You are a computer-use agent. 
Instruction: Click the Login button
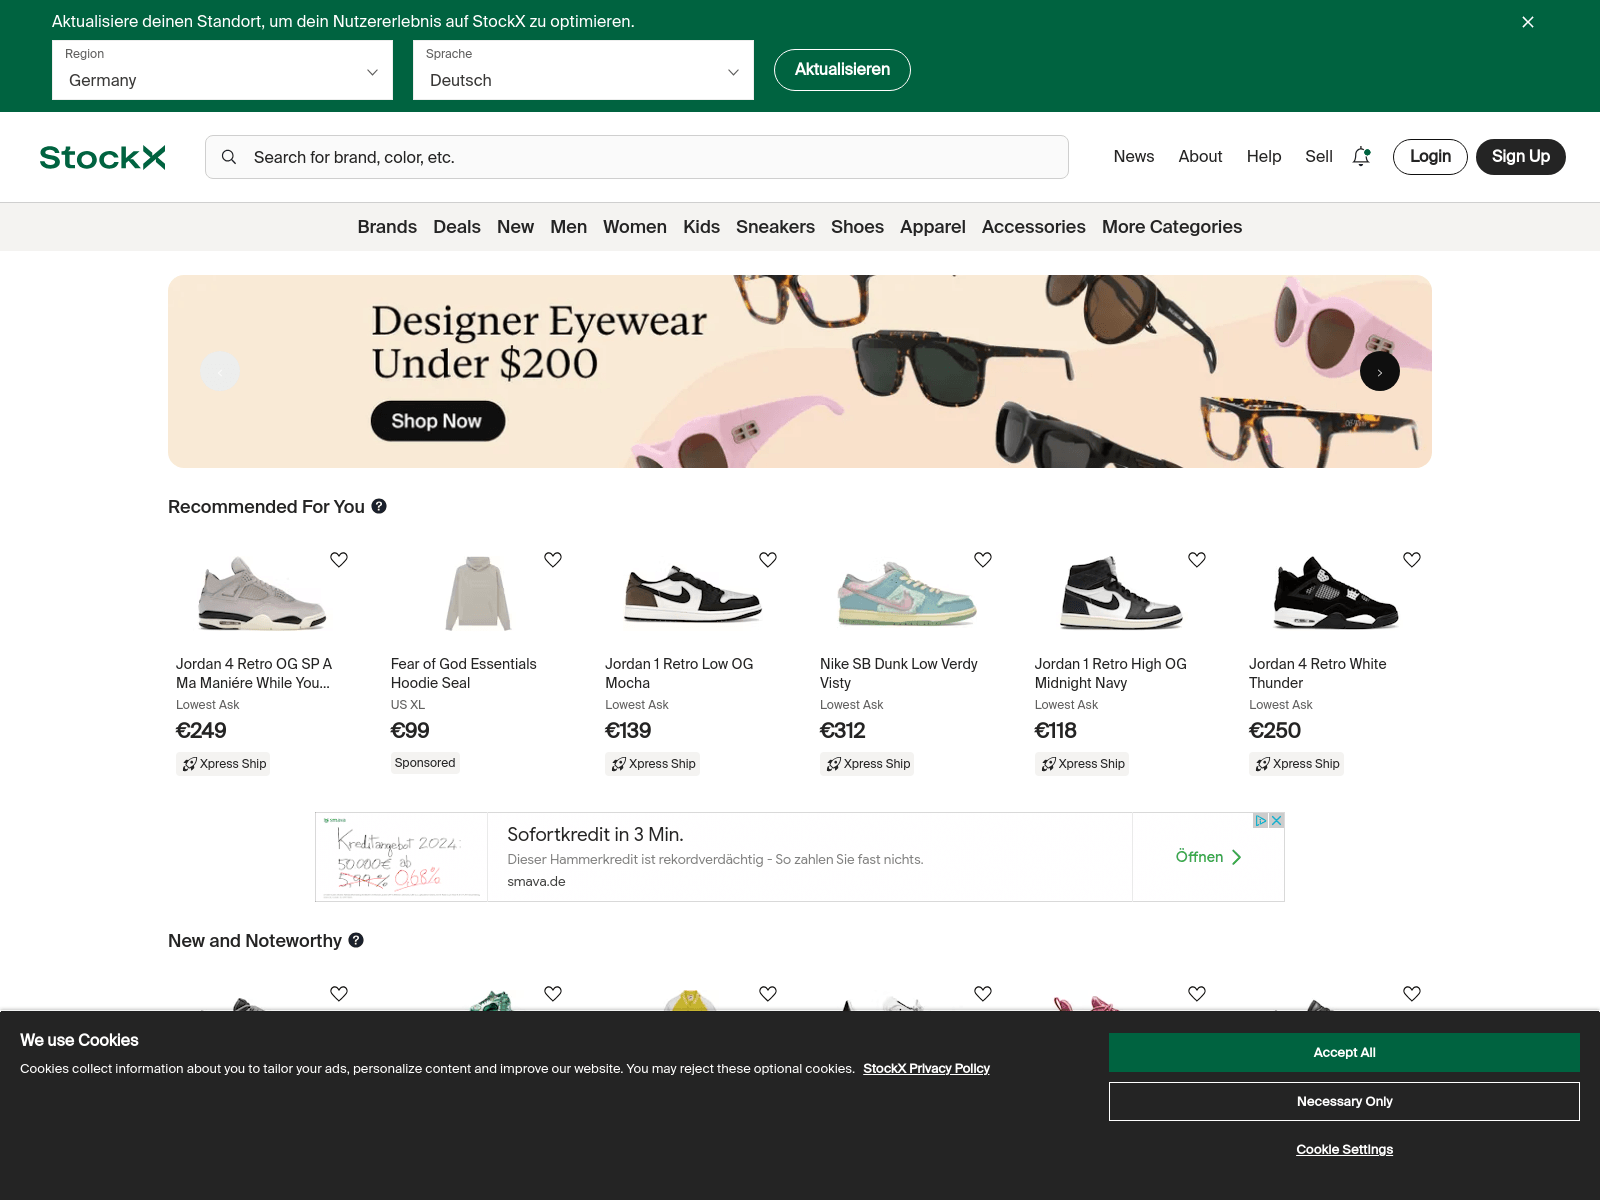(1430, 157)
